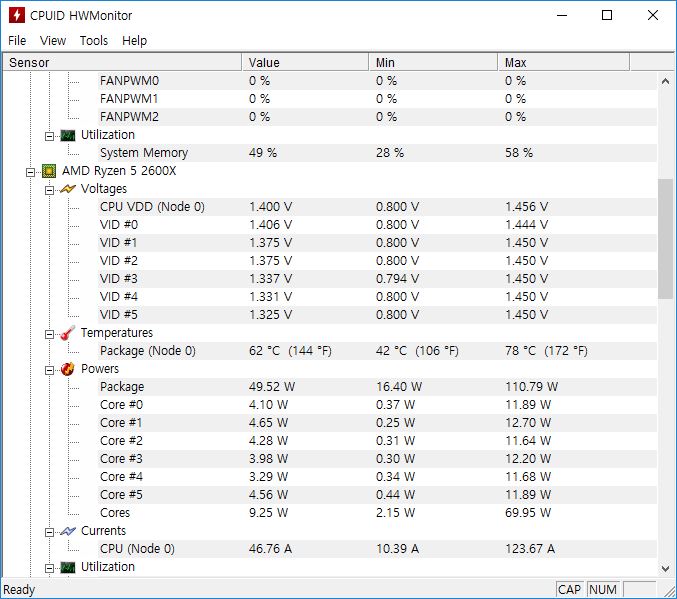This screenshot has height=599, width=677.
Task: Select the Package (Node 0) temperature row
Action: click(x=378, y=351)
